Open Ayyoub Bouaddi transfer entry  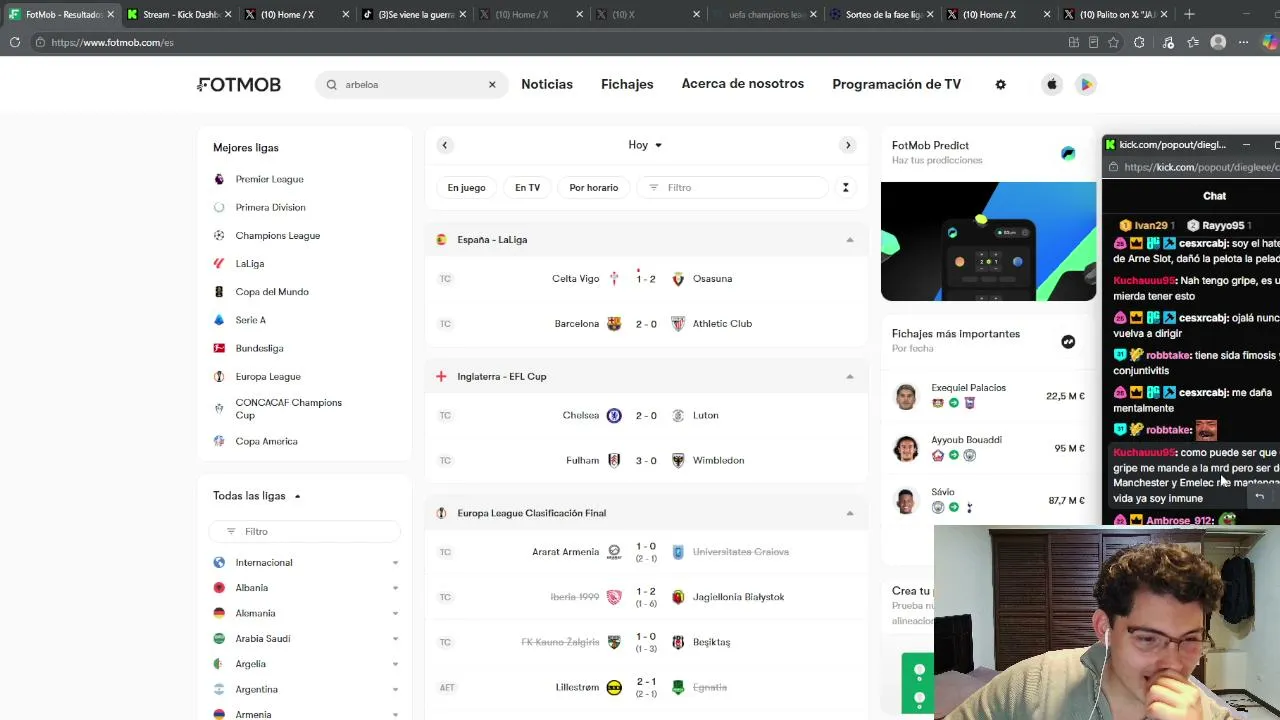click(988, 448)
